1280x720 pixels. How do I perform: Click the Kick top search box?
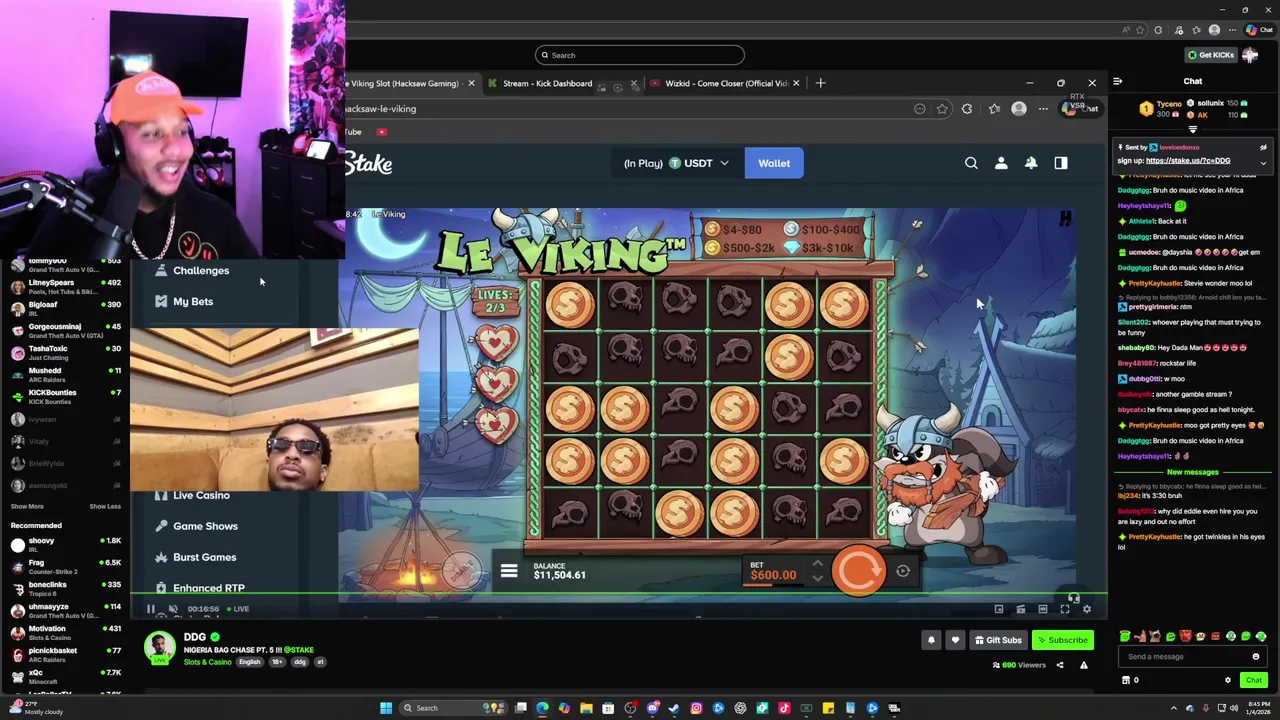(x=640, y=55)
